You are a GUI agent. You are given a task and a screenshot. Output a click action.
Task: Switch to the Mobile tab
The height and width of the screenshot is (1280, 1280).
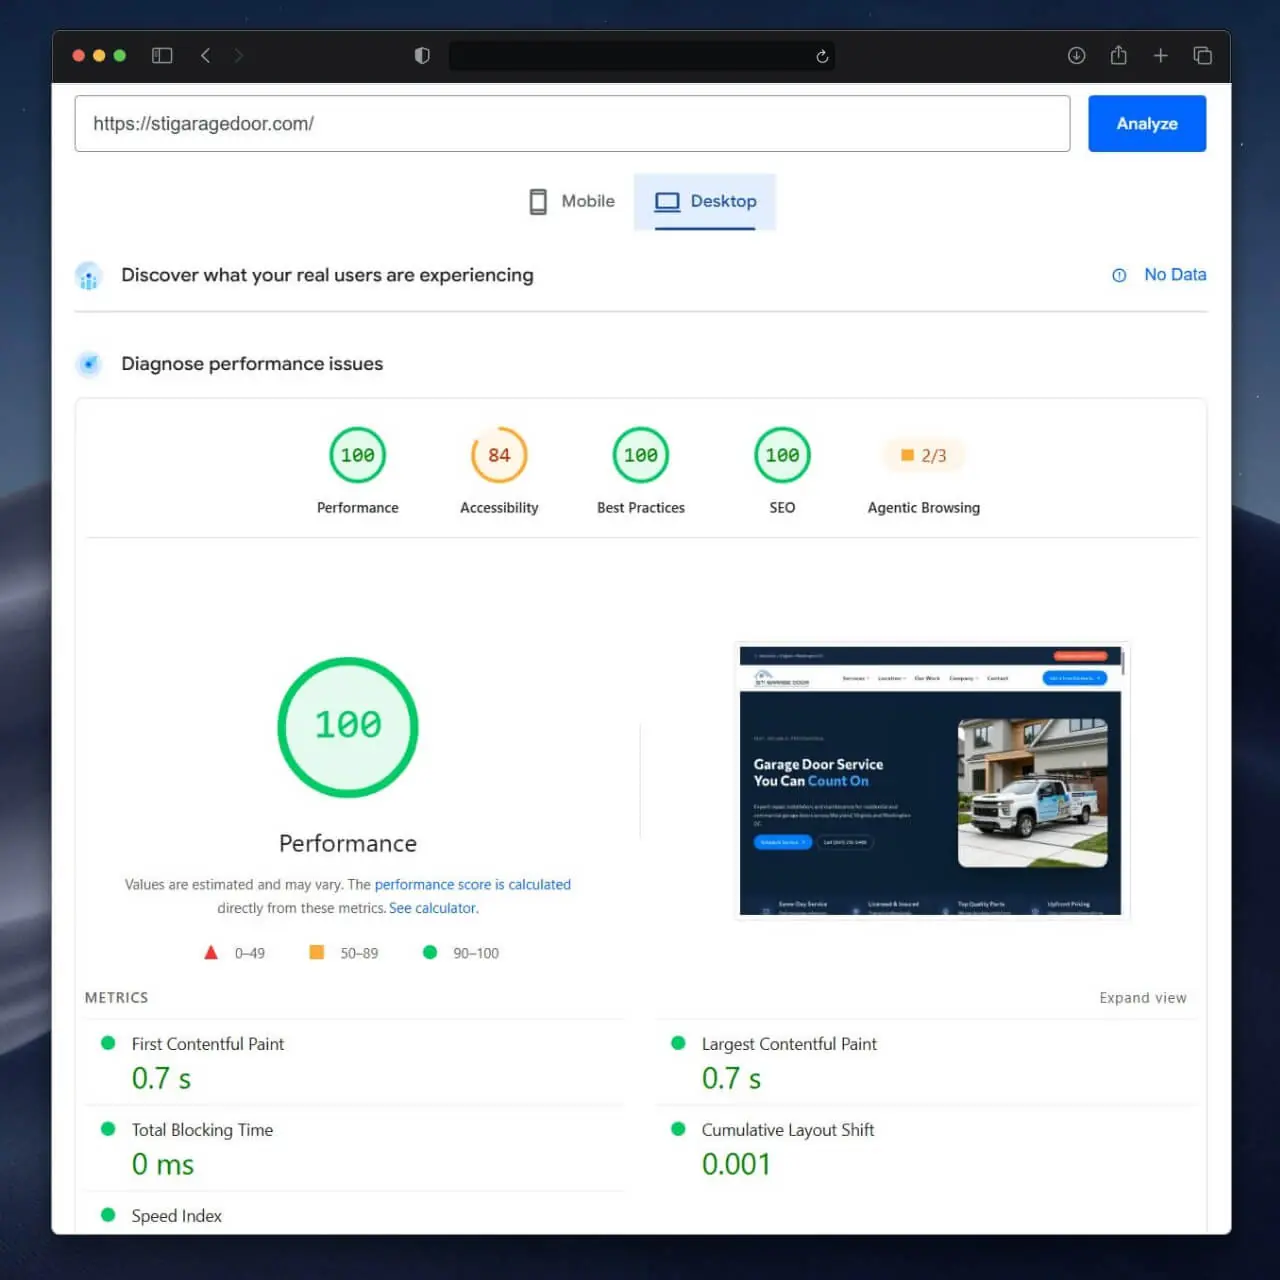pos(572,201)
